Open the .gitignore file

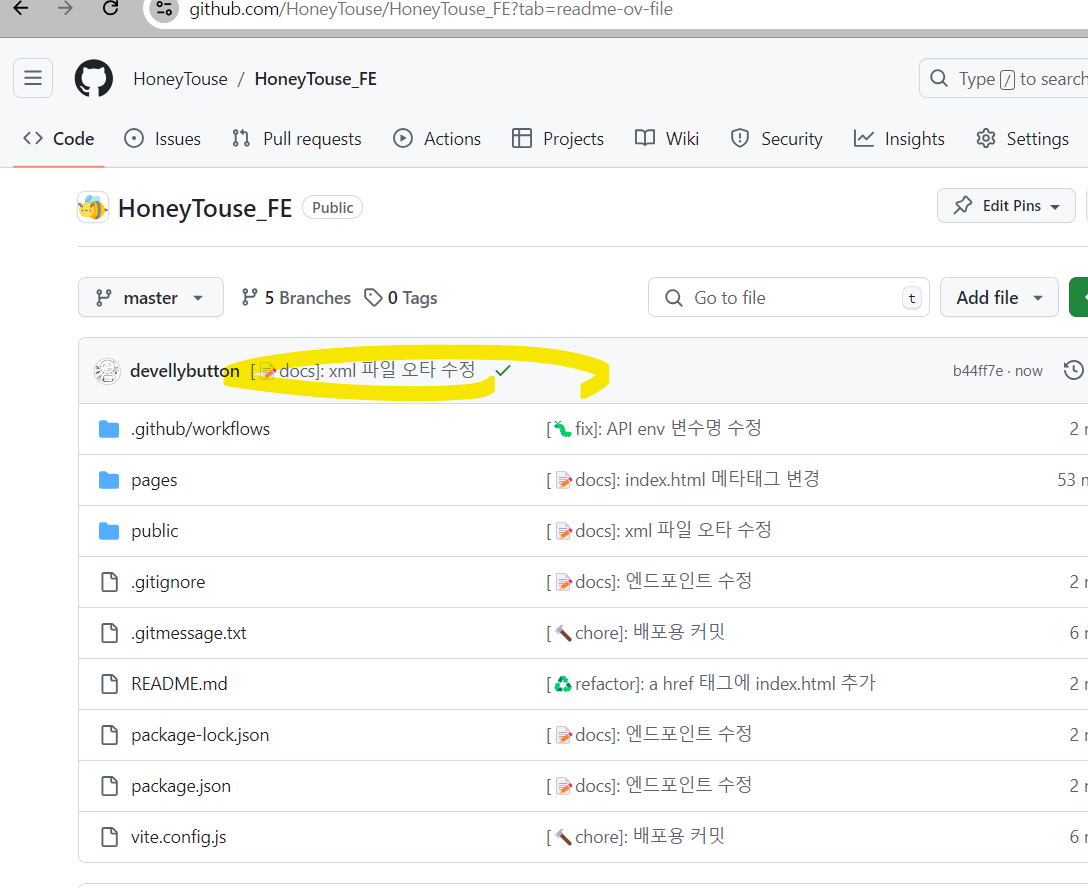click(x=168, y=582)
